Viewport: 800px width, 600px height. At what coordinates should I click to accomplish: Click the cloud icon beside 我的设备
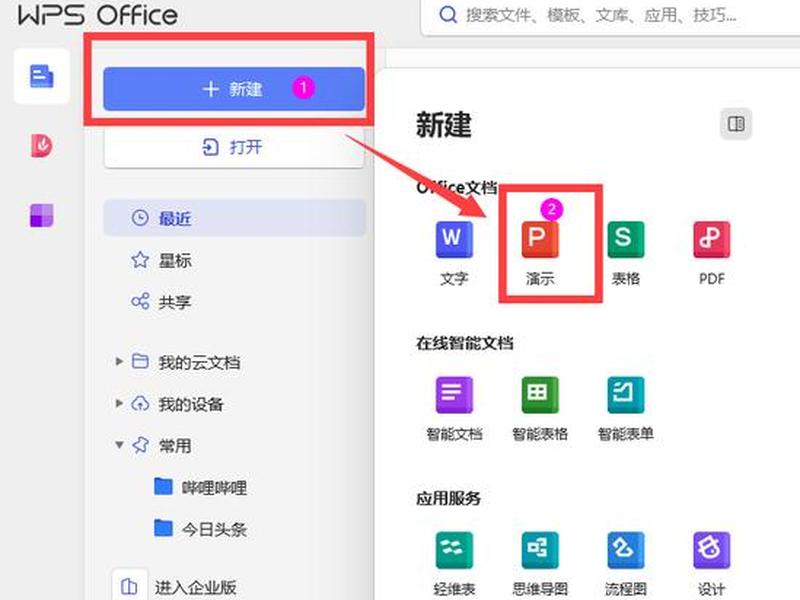pyautogui.click(x=140, y=404)
